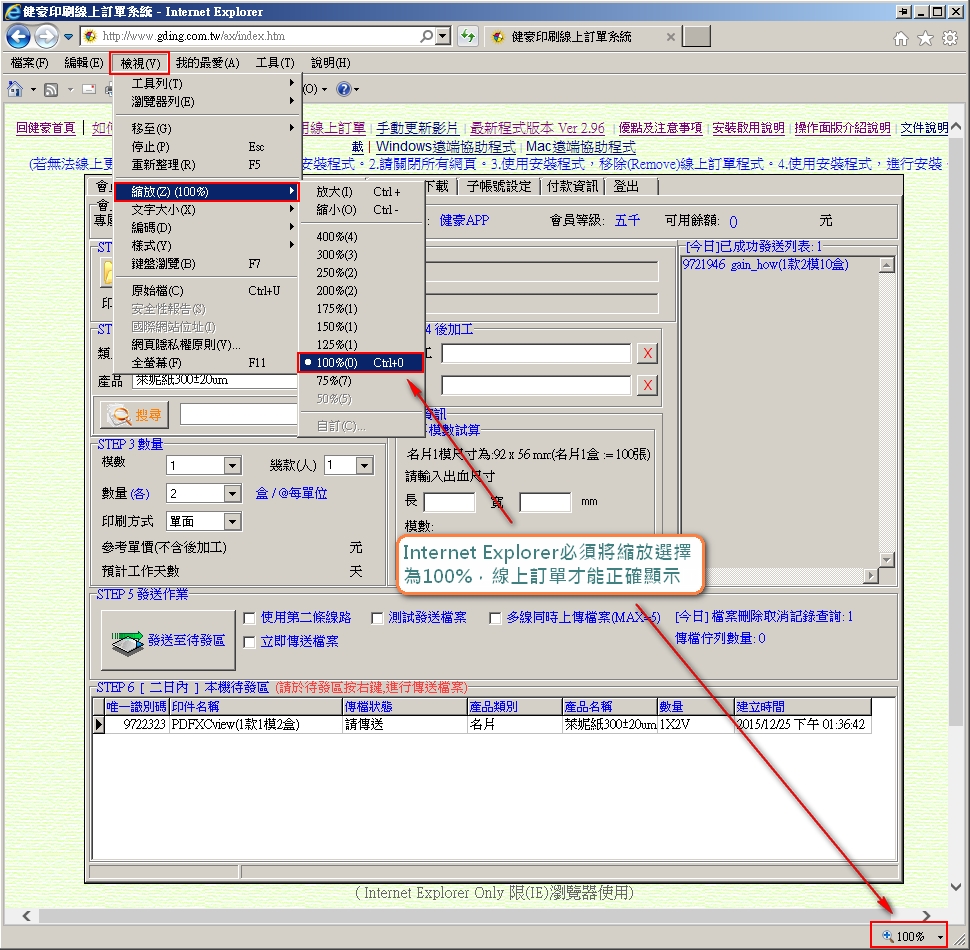970x950 pixels.
Task: Expand 文字大小(X) submenu
Action: coord(207,210)
